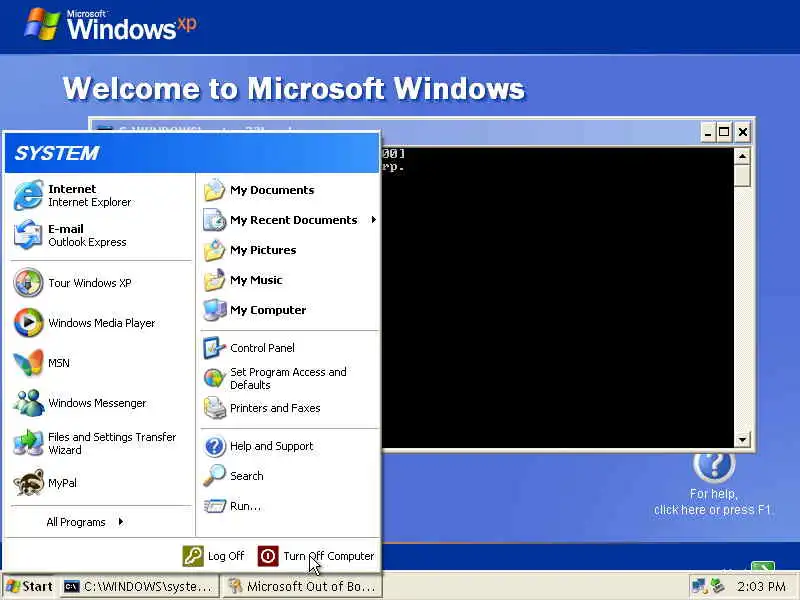The width and height of the screenshot is (800, 600).
Task: Click the My Pictures folder icon
Action: point(214,250)
